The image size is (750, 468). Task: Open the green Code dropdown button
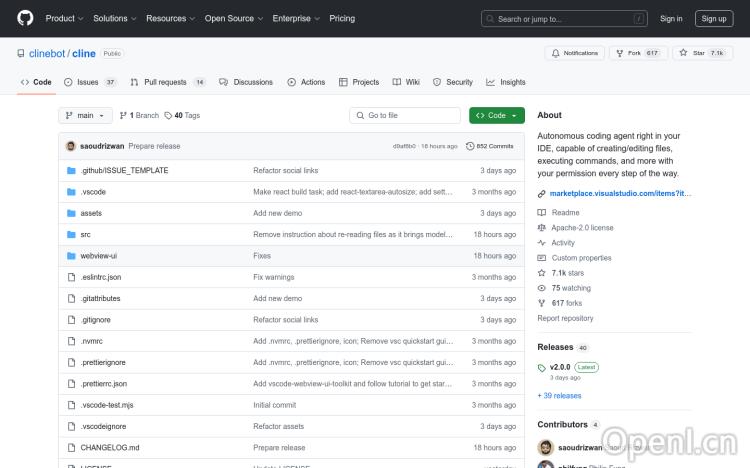(497, 116)
